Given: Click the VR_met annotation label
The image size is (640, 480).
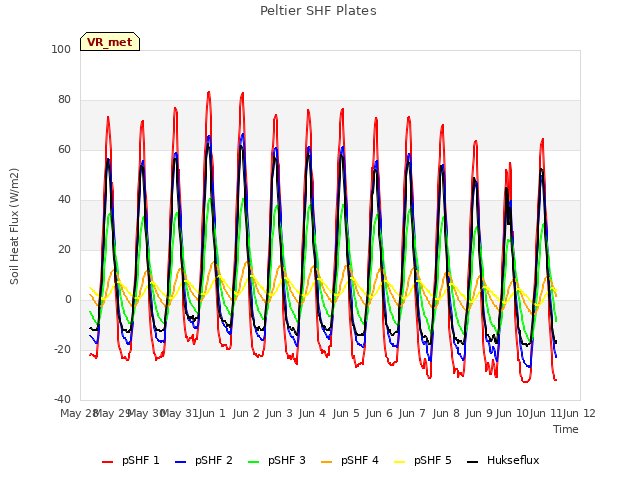Looking at the screenshot, I should click(110, 42).
